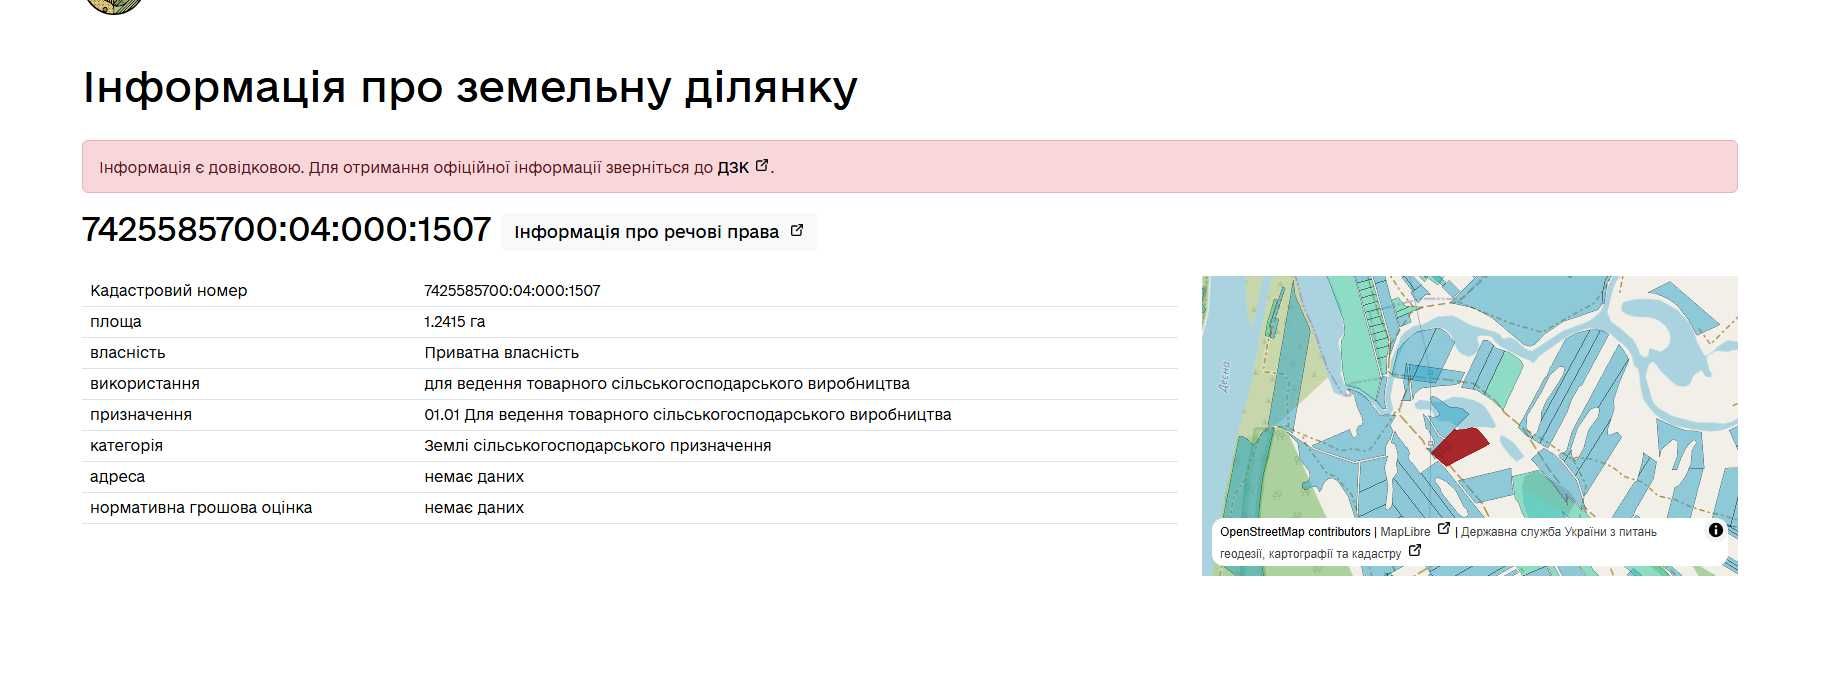This screenshot has width=1836, height=679.
Task: Click the Кадастровий номер row label
Action: point(168,290)
